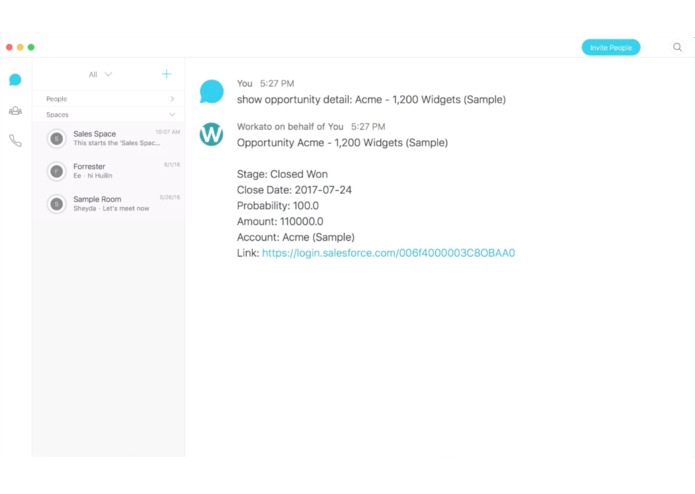Select the Sales Space conversation
The image size is (695, 494).
(x=109, y=138)
